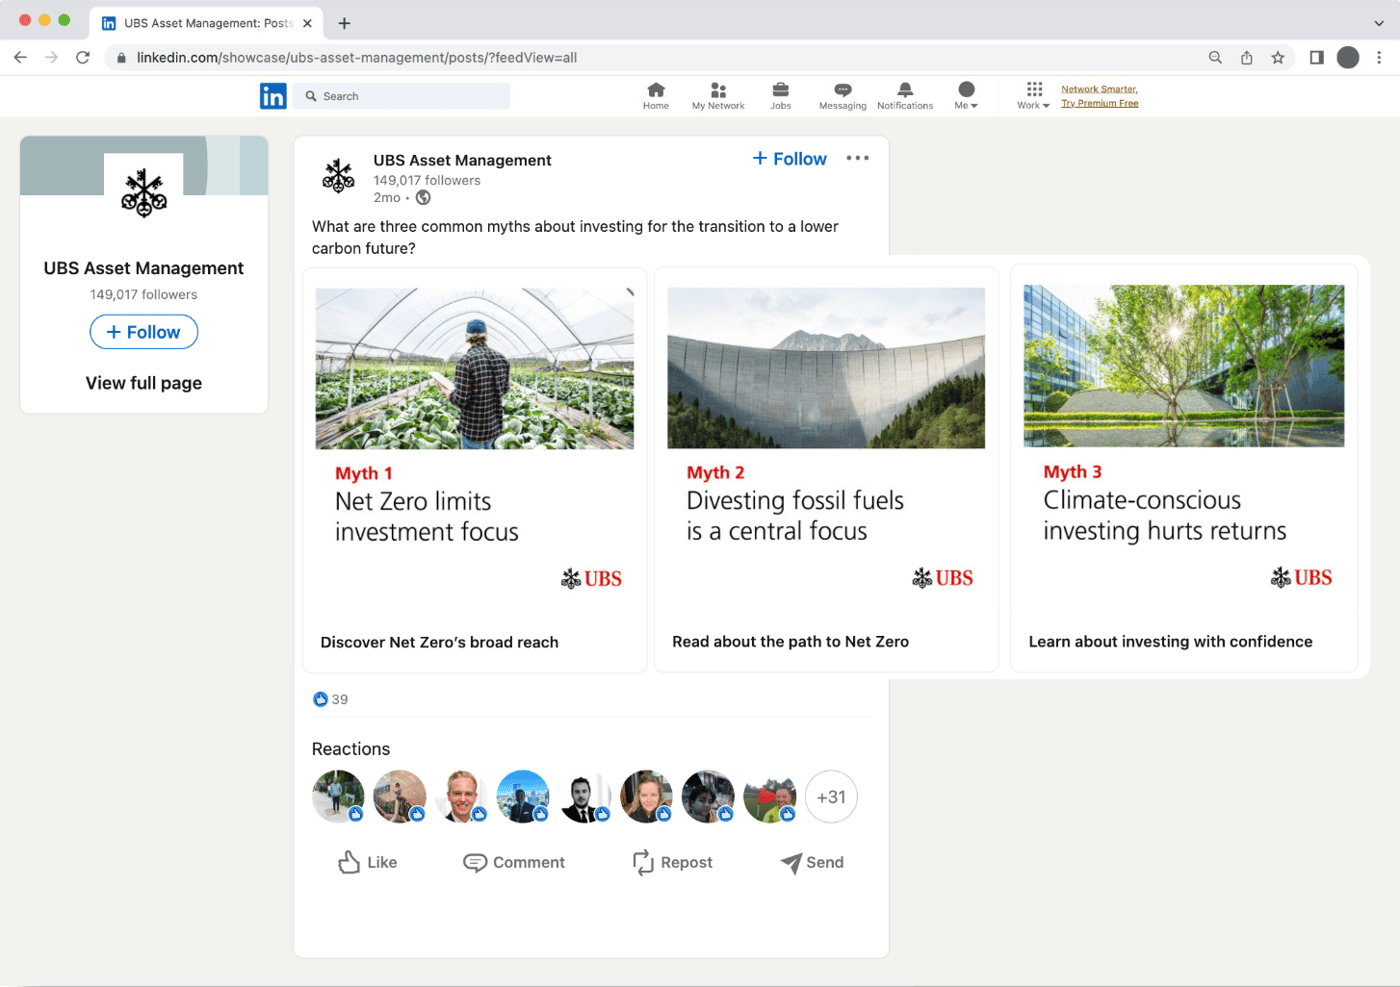
Task: Repost the UBS post
Action: click(x=673, y=862)
